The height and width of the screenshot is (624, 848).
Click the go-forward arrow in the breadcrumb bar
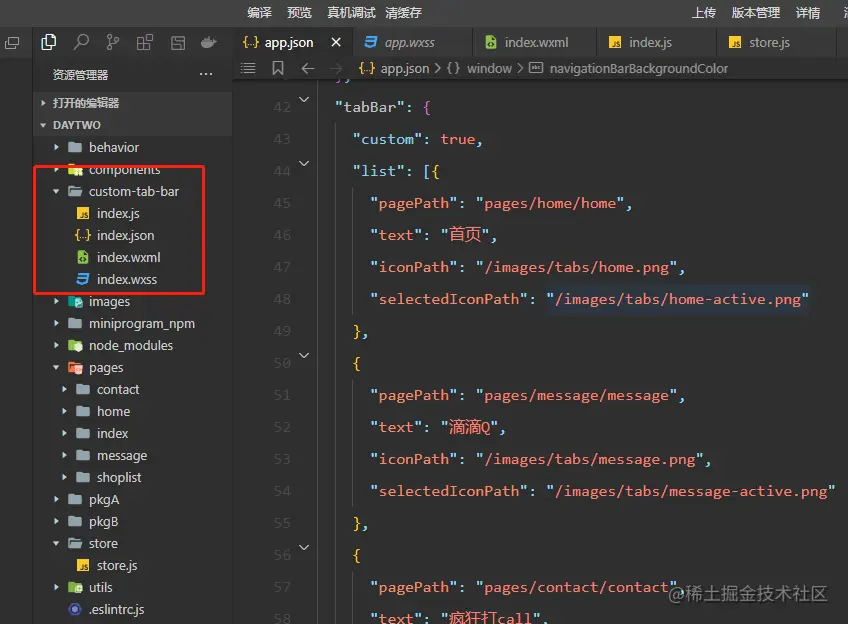click(336, 69)
